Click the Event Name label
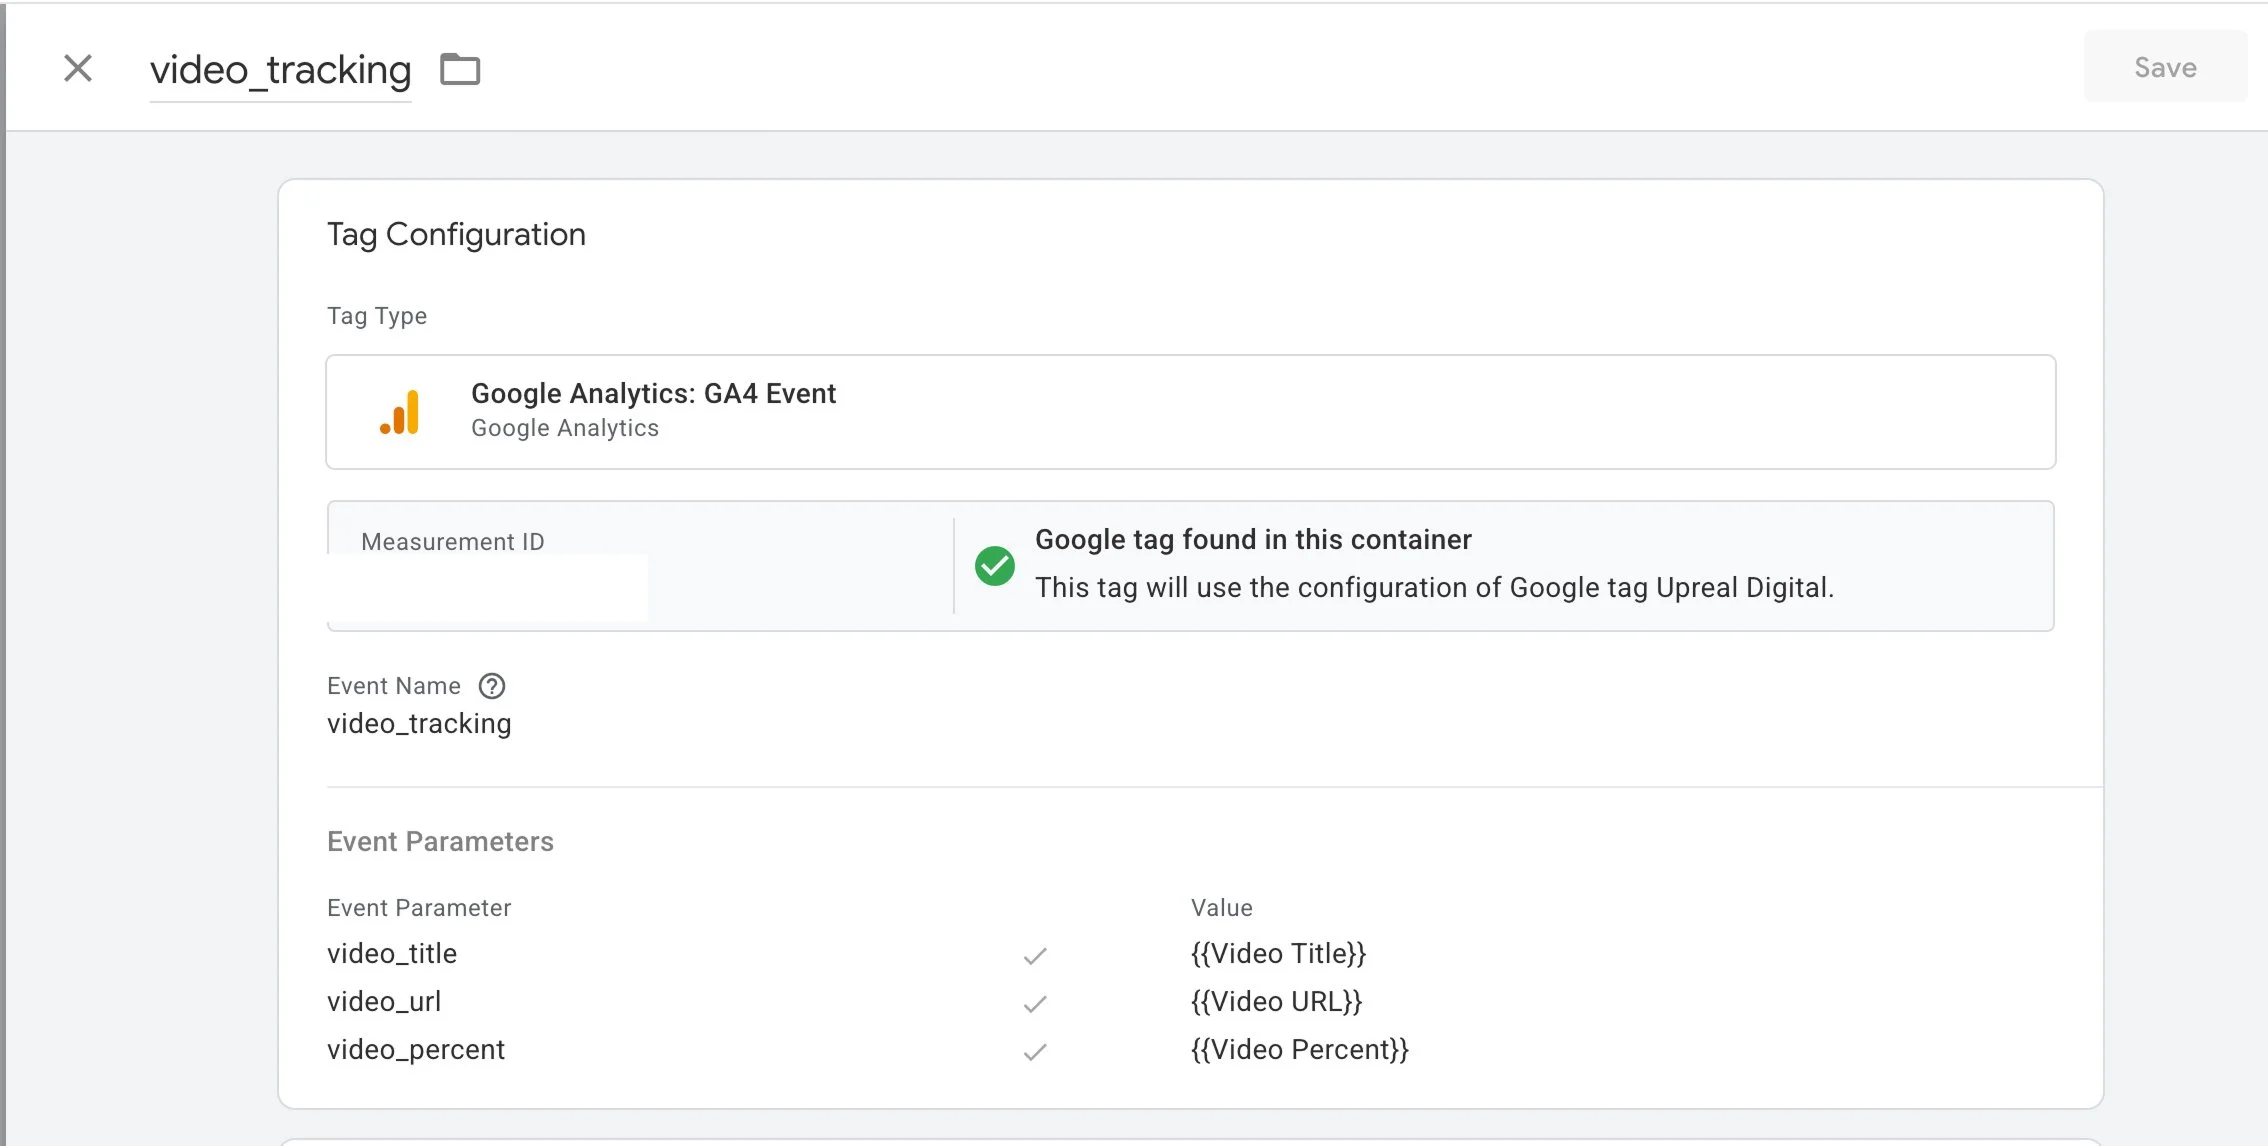 (394, 686)
